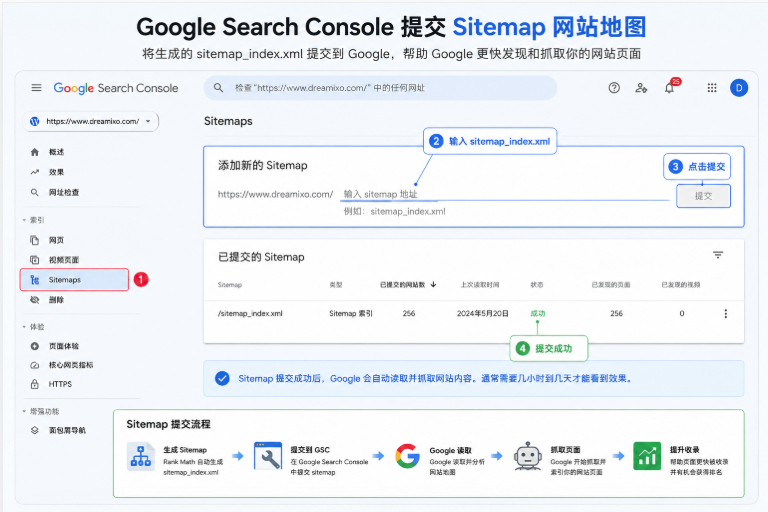Click the Sitemaps page heading
Image resolution: width=768 pixels, height=512 pixels.
[228, 121]
